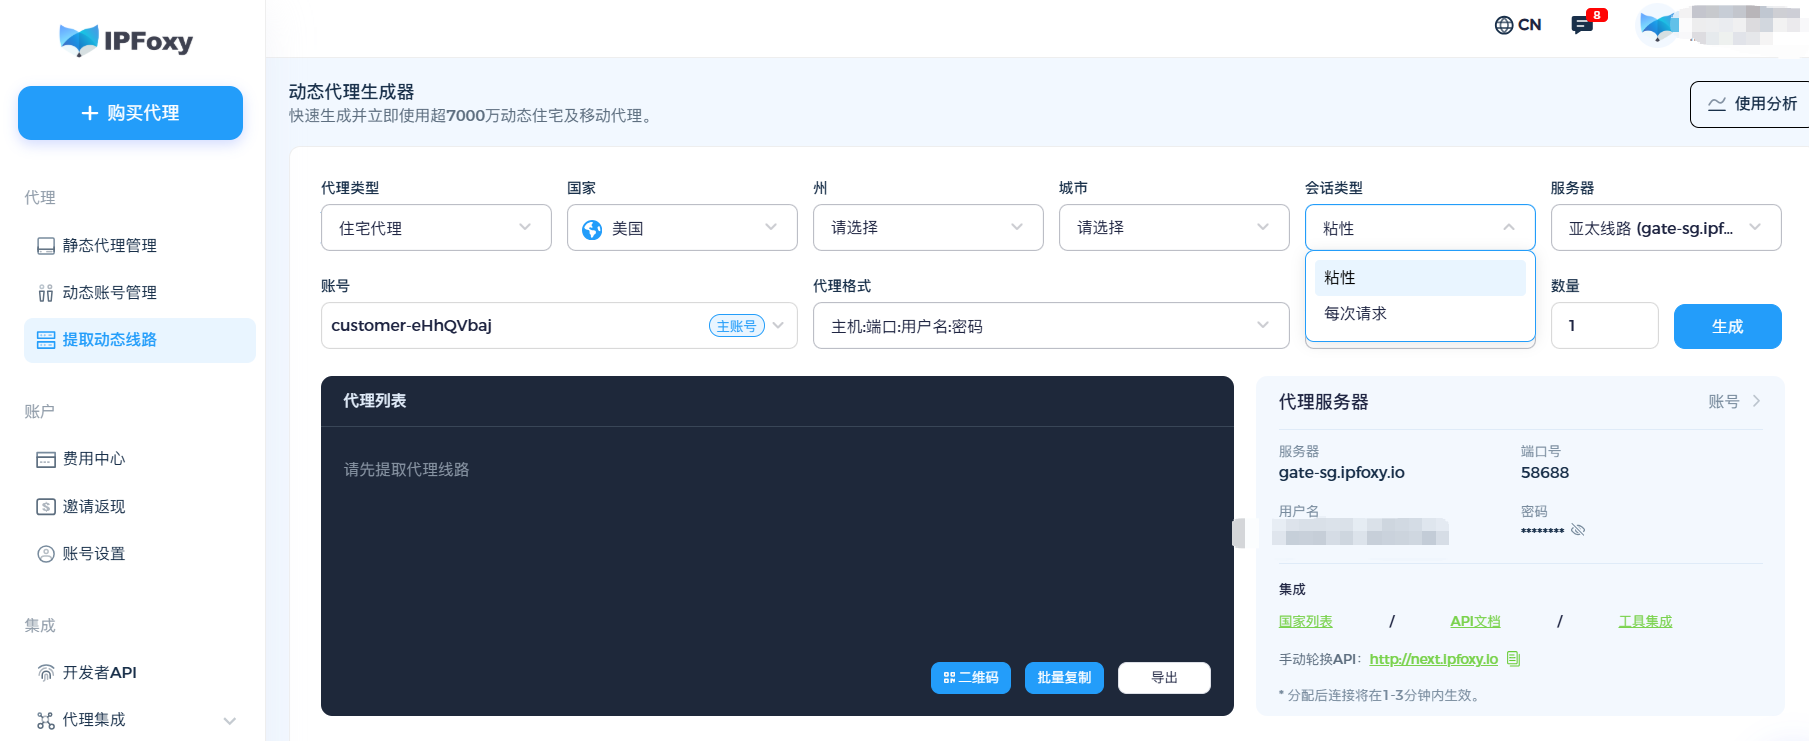Click port value 58688
Viewport: 1809px width, 741px height.
[x=1545, y=473]
